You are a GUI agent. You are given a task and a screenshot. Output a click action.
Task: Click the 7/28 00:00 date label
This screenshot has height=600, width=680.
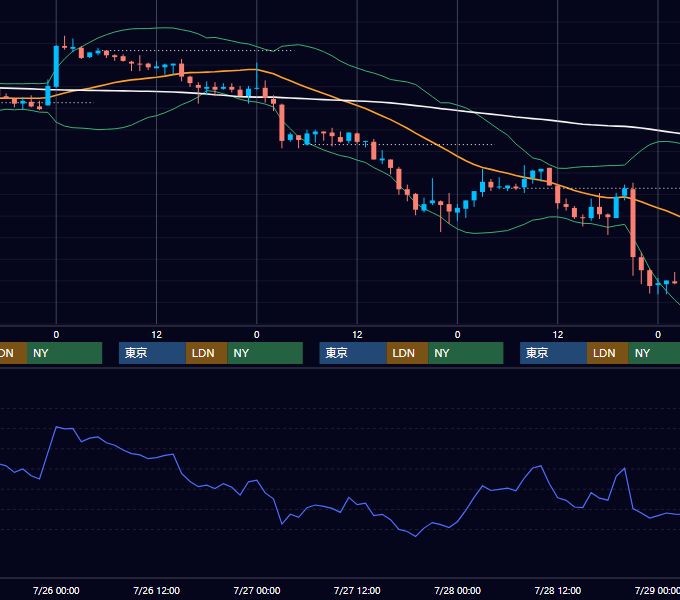458,590
